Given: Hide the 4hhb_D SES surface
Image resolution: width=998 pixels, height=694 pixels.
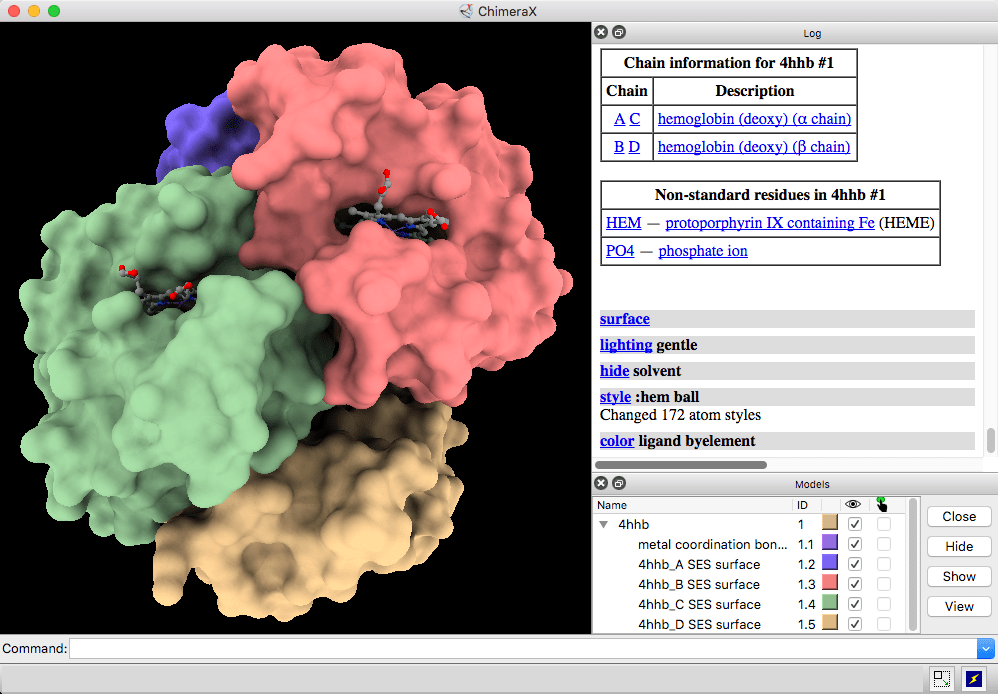Looking at the screenshot, I should (855, 624).
